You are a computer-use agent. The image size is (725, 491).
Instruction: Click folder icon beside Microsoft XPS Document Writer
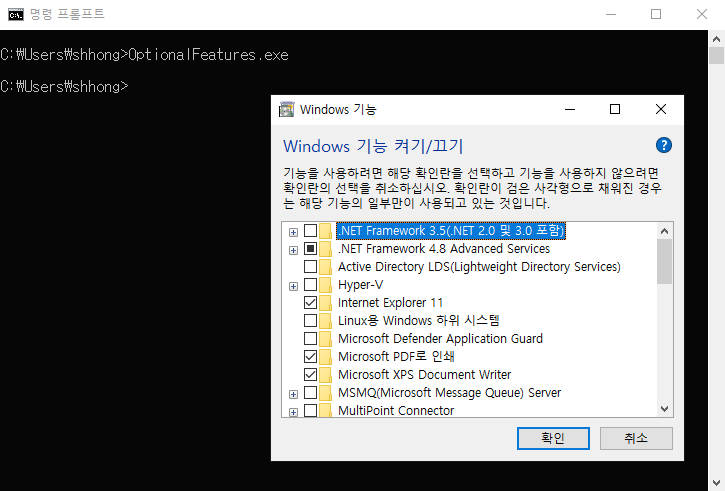pos(326,374)
